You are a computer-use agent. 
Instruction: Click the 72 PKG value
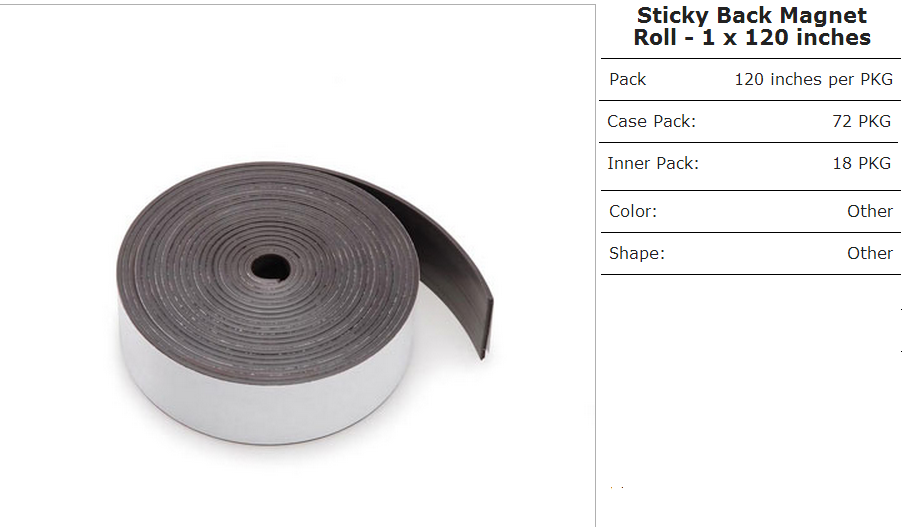click(x=862, y=122)
